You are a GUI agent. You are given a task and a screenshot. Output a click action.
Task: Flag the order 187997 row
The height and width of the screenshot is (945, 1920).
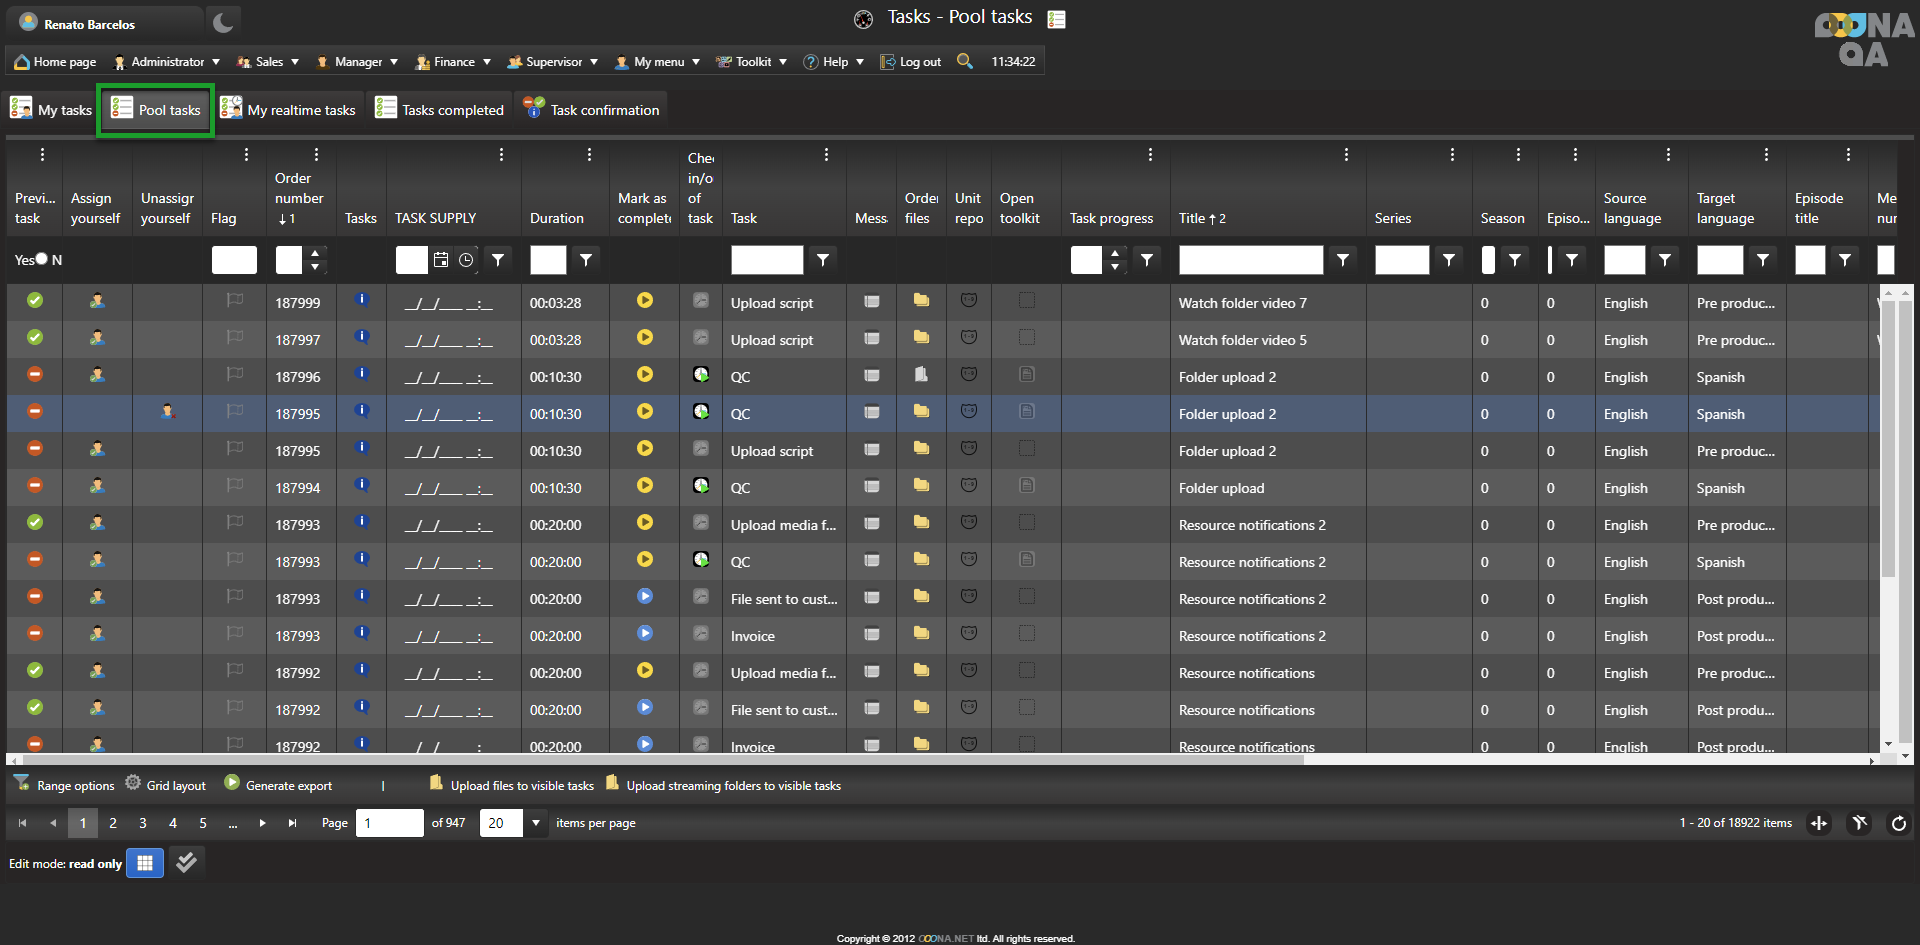(x=235, y=338)
